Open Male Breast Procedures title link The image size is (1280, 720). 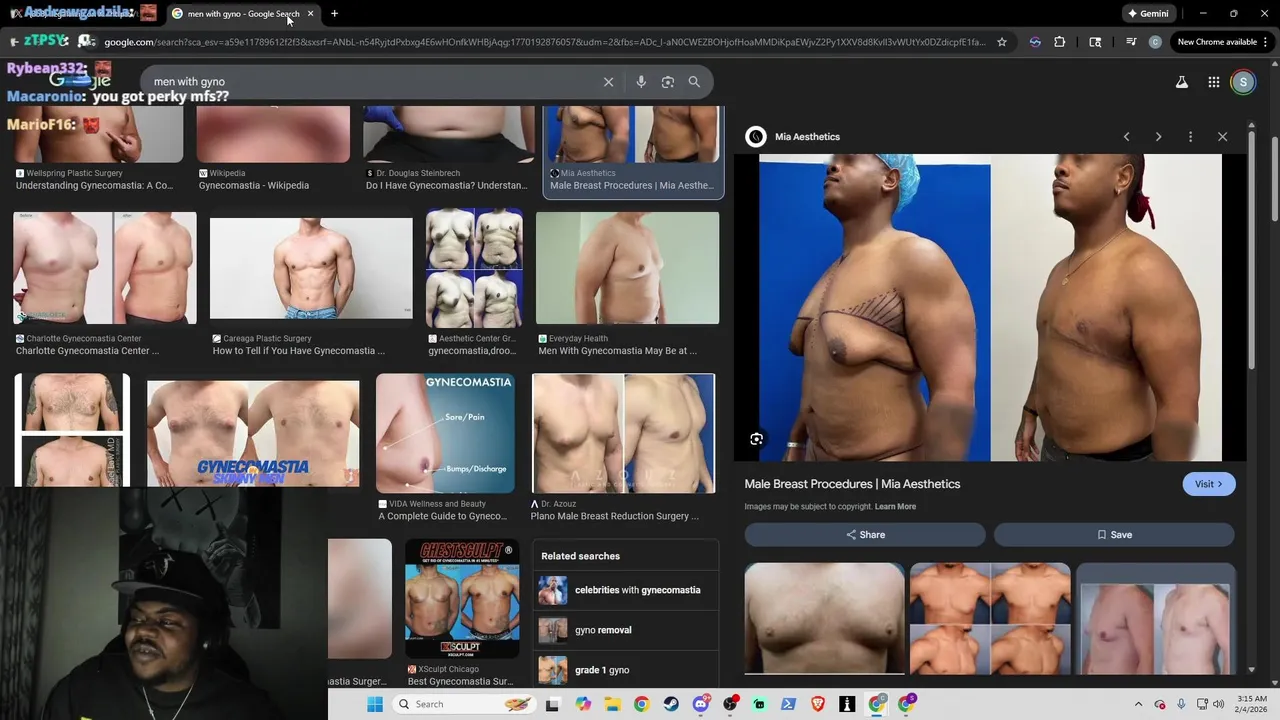tap(852, 484)
